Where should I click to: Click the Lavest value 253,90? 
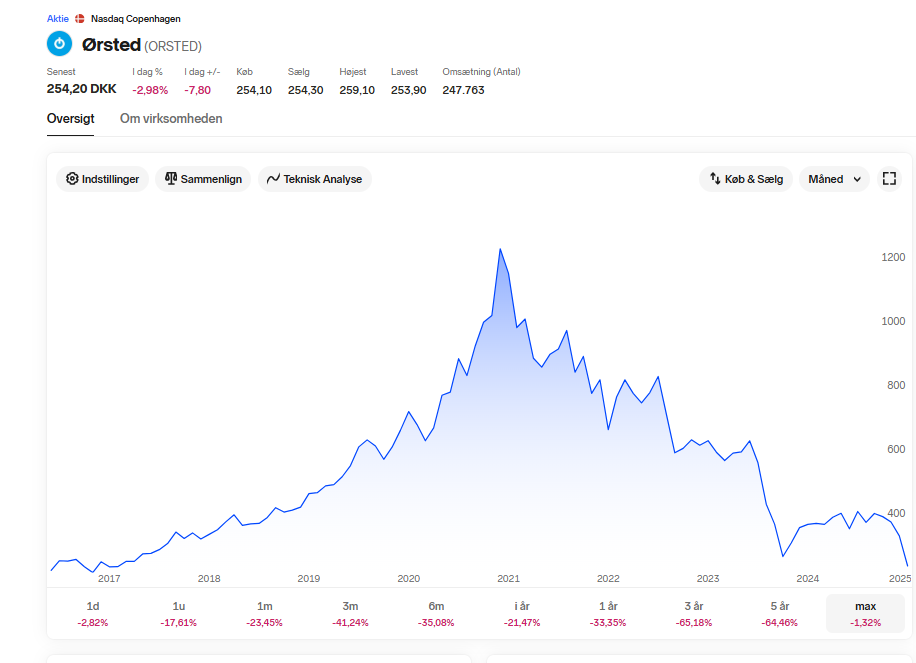point(408,90)
